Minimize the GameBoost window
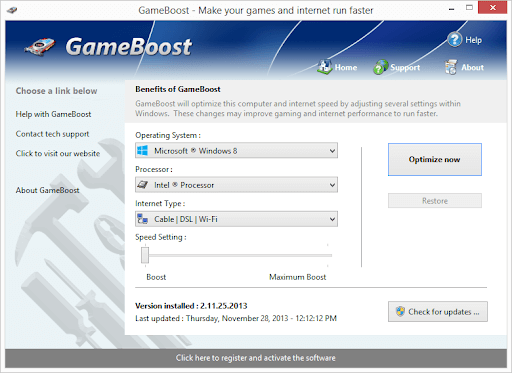The width and height of the screenshot is (512, 373). (x=452, y=8)
